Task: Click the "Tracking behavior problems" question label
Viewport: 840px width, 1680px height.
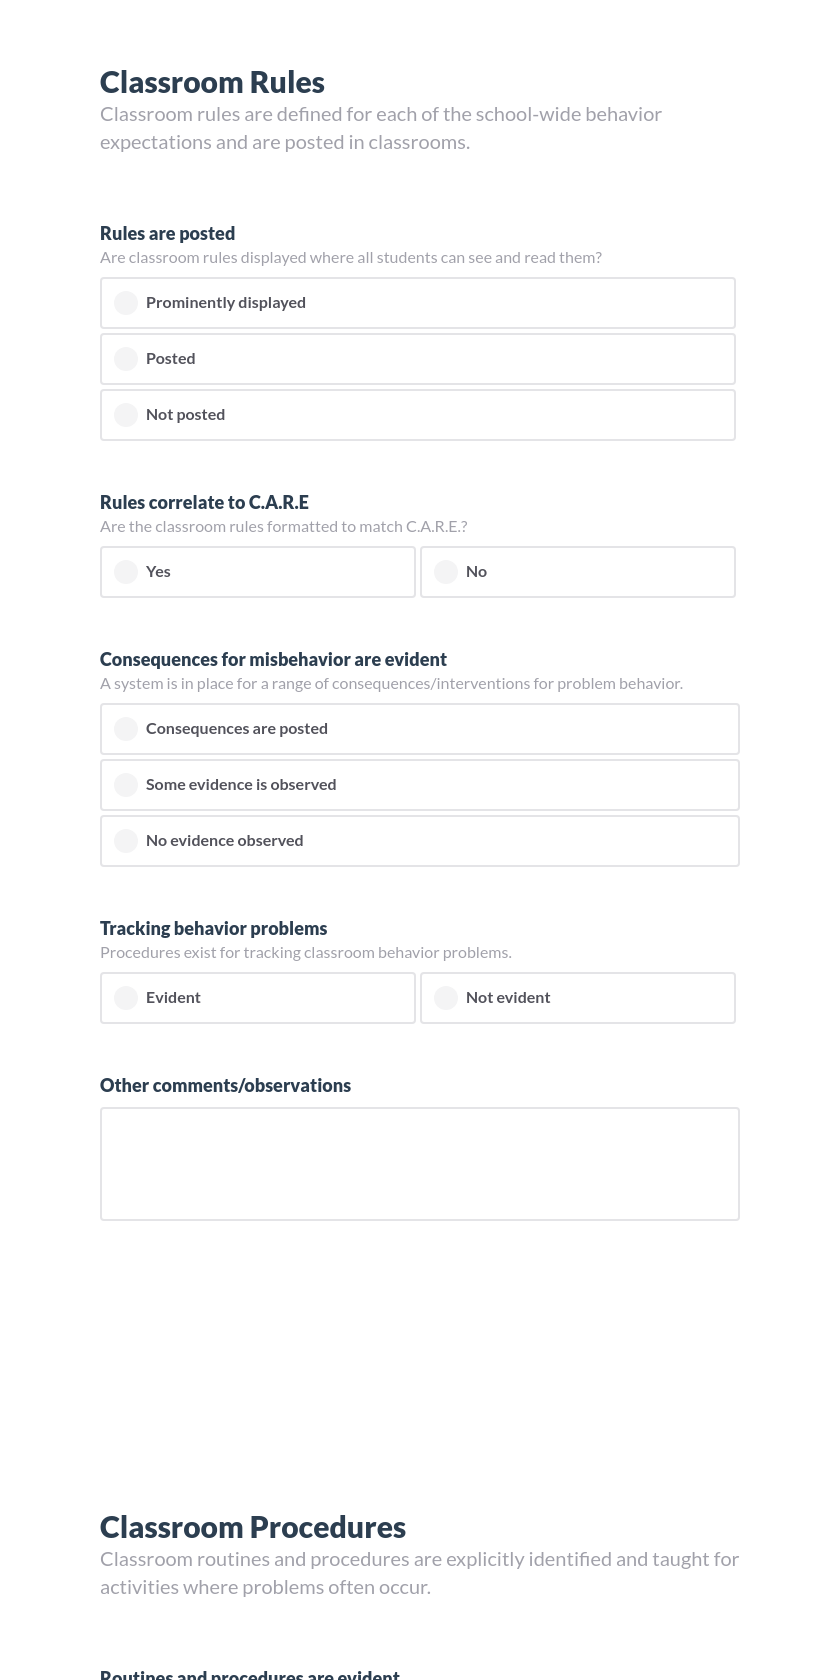Action: pyautogui.click(x=213, y=928)
